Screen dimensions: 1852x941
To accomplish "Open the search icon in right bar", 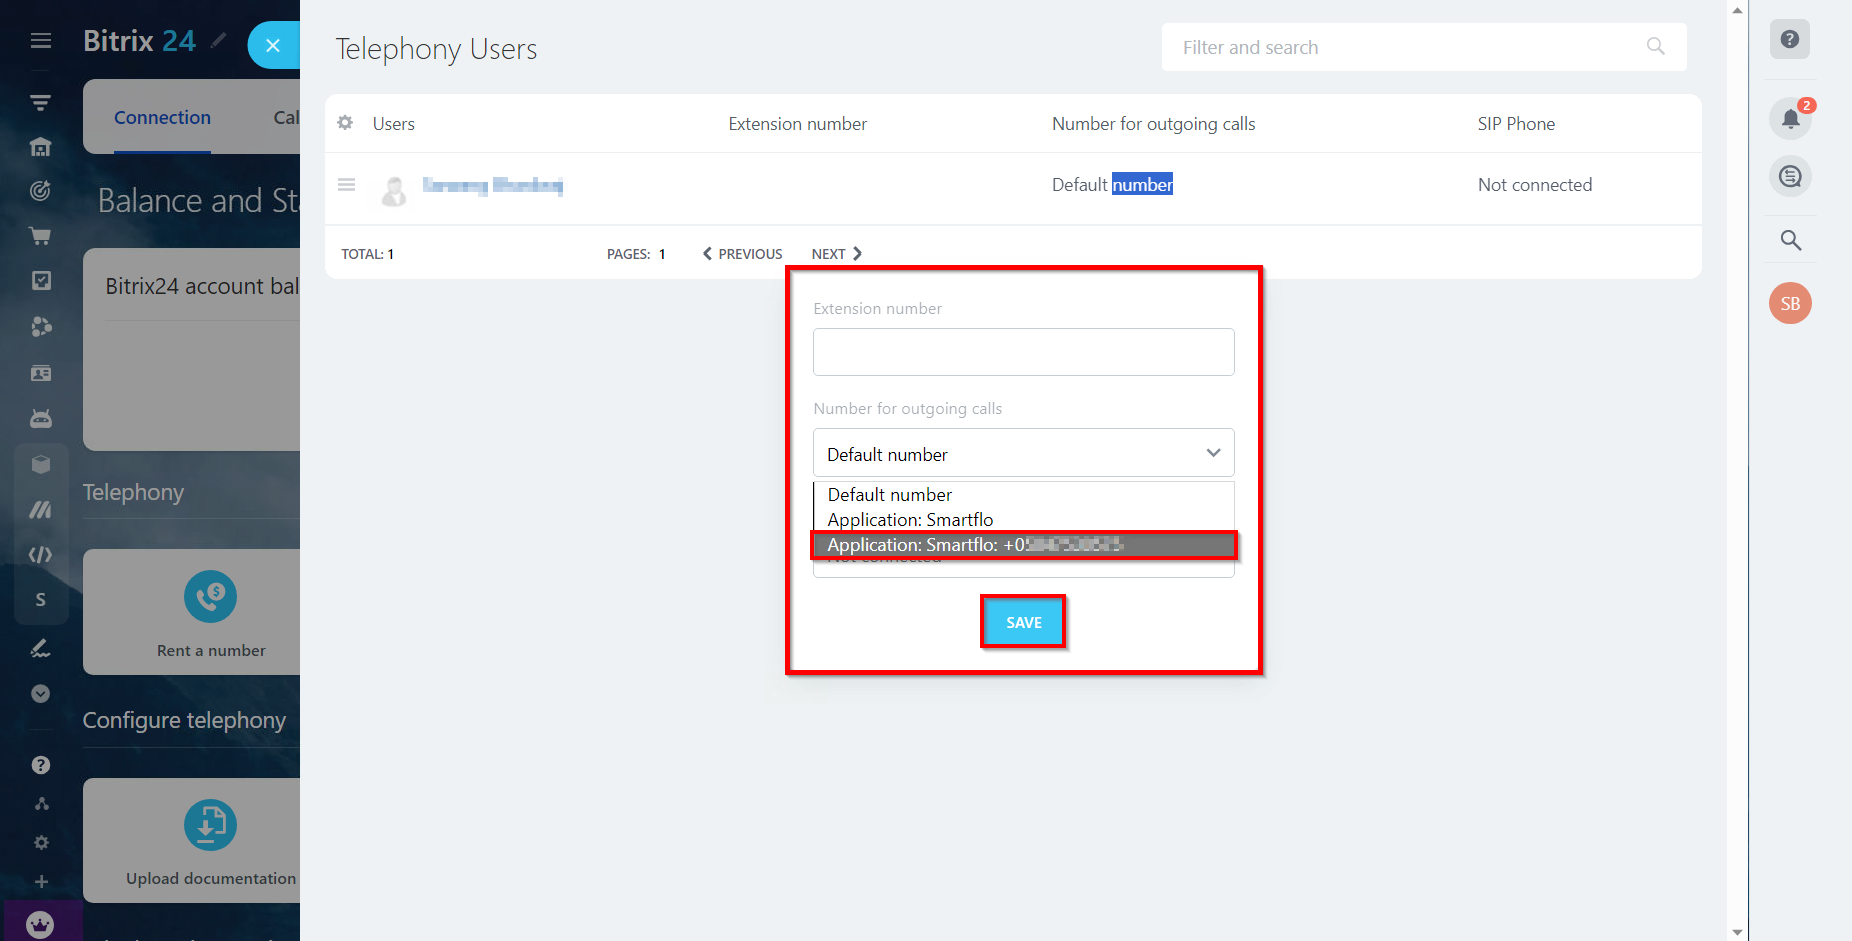I will point(1790,240).
